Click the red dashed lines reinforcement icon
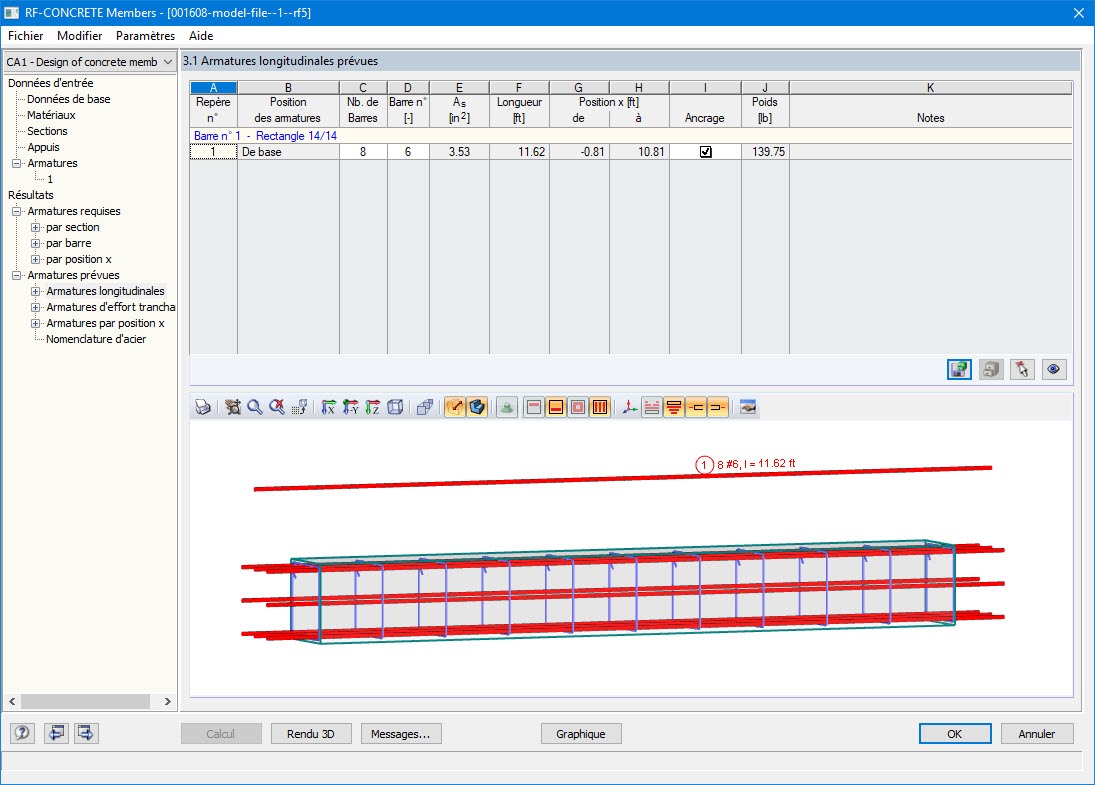Image resolution: width=1095 pixels, height=785 pixels. pyautogui.click(x=652, y=407)
